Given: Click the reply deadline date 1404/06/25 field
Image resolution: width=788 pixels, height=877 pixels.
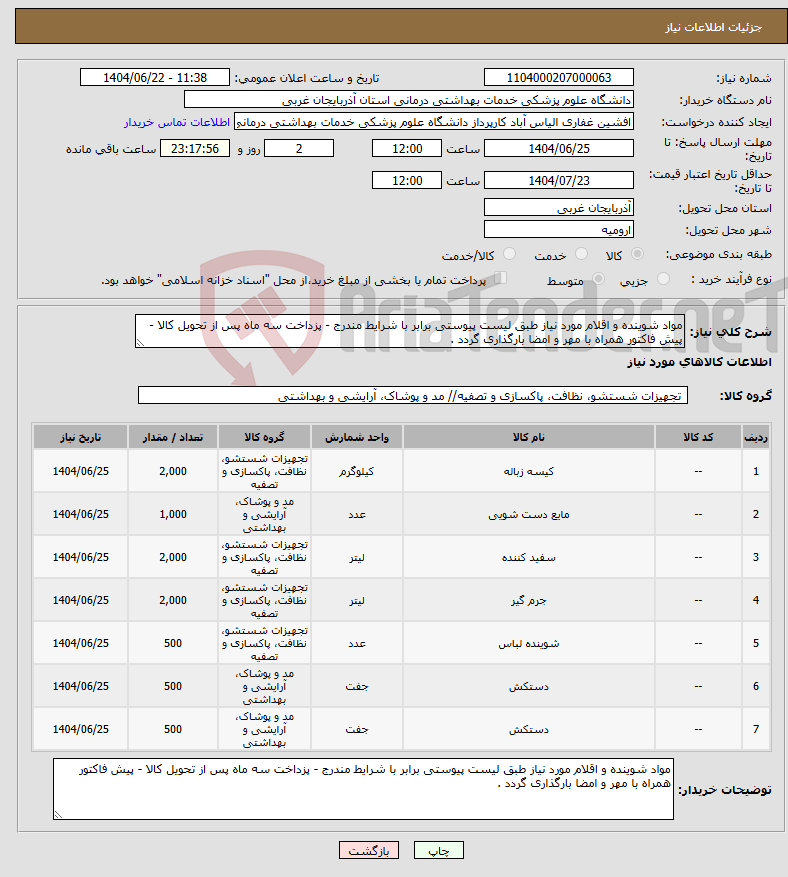Looking at the screenshot, I should click(x=559, y=149).
